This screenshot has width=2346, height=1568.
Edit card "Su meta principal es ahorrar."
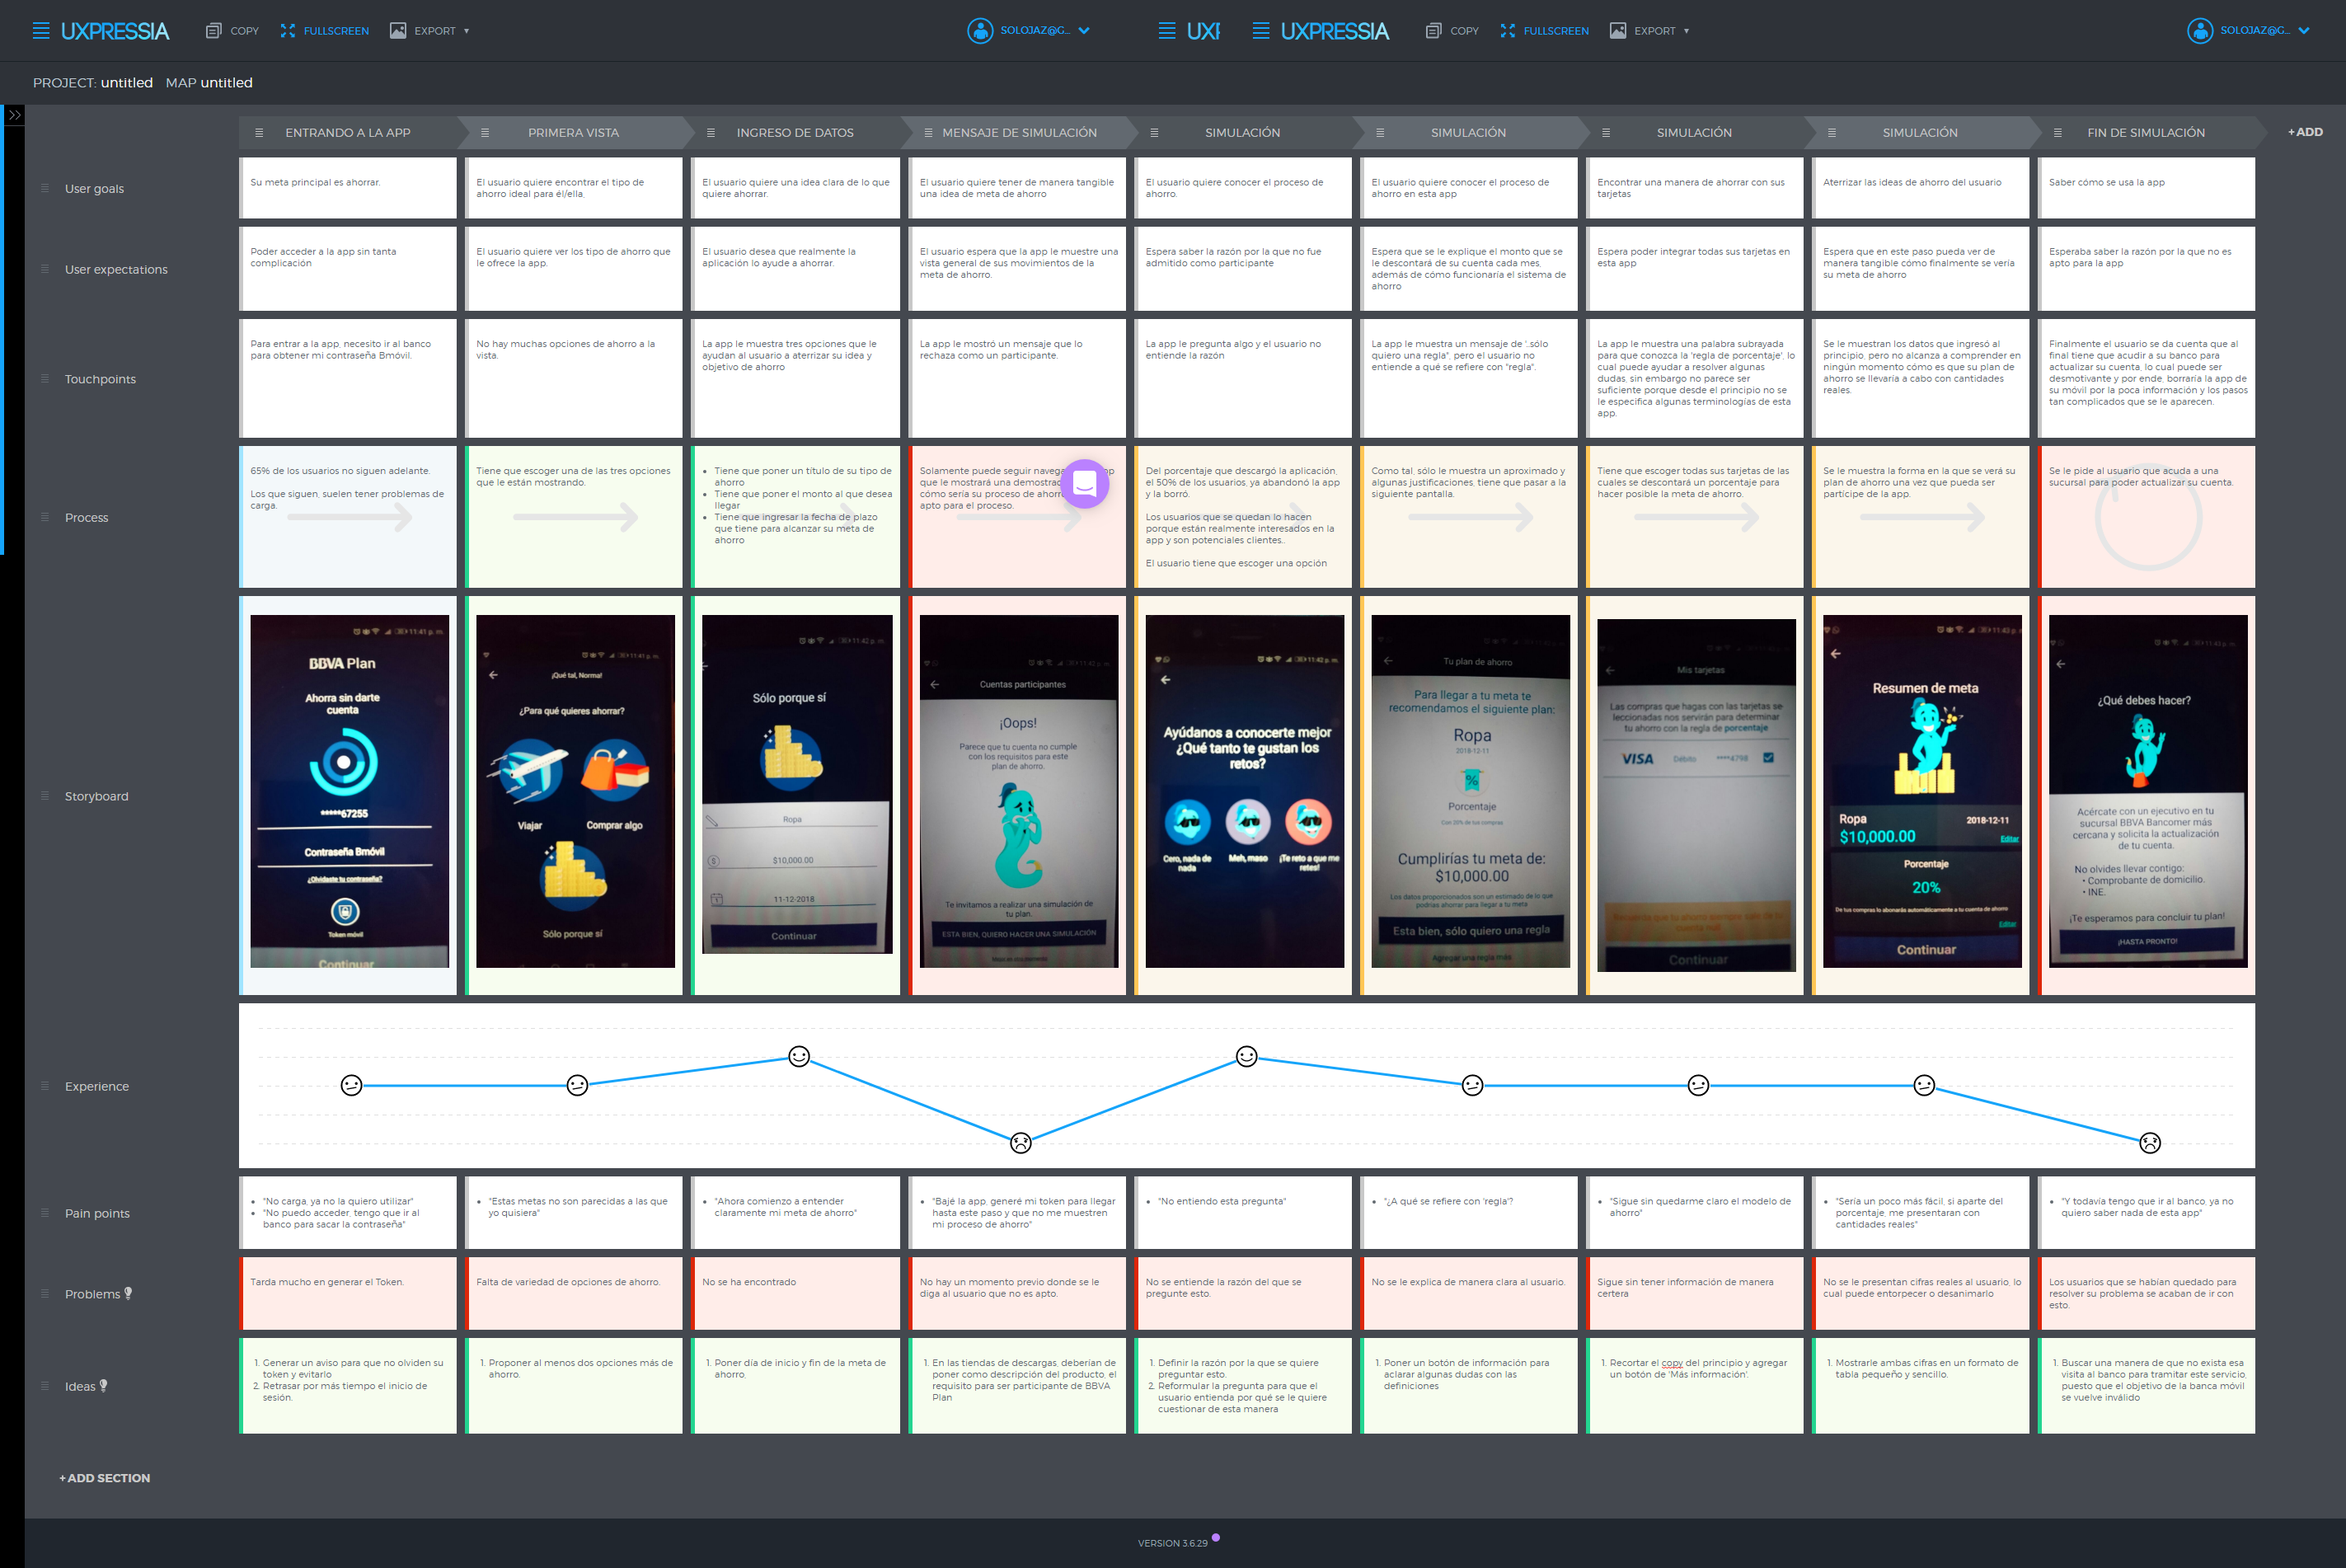(x=347, y=188)
